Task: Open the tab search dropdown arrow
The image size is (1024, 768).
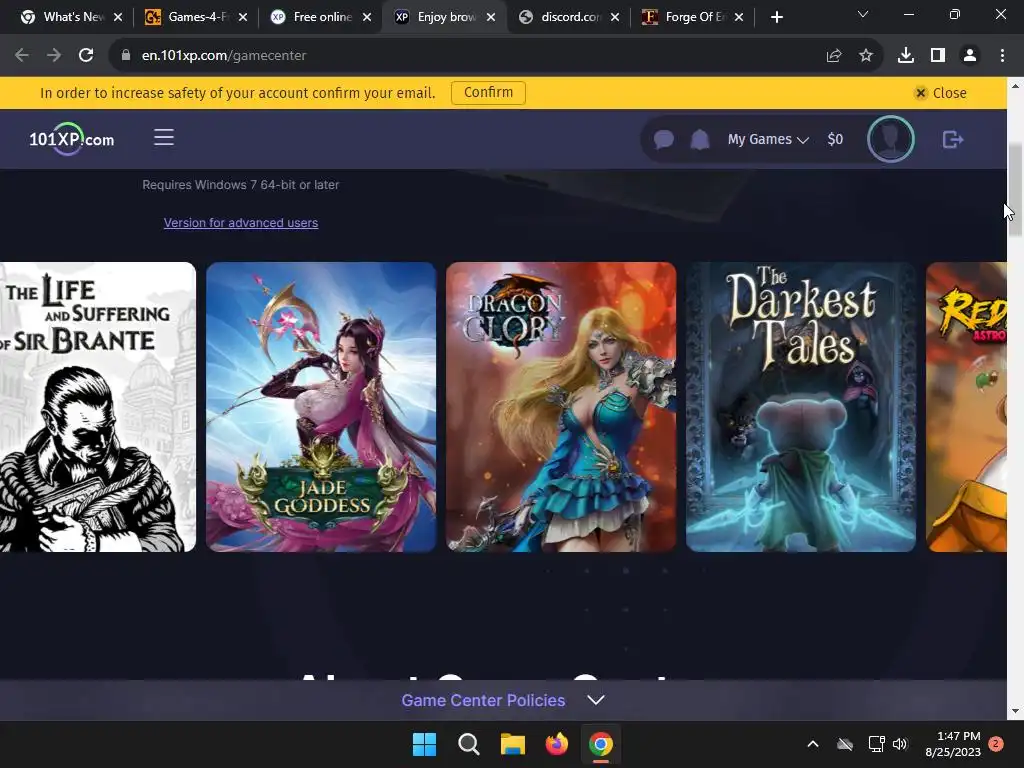Action: pyautogui.click(x=863, y=14)
